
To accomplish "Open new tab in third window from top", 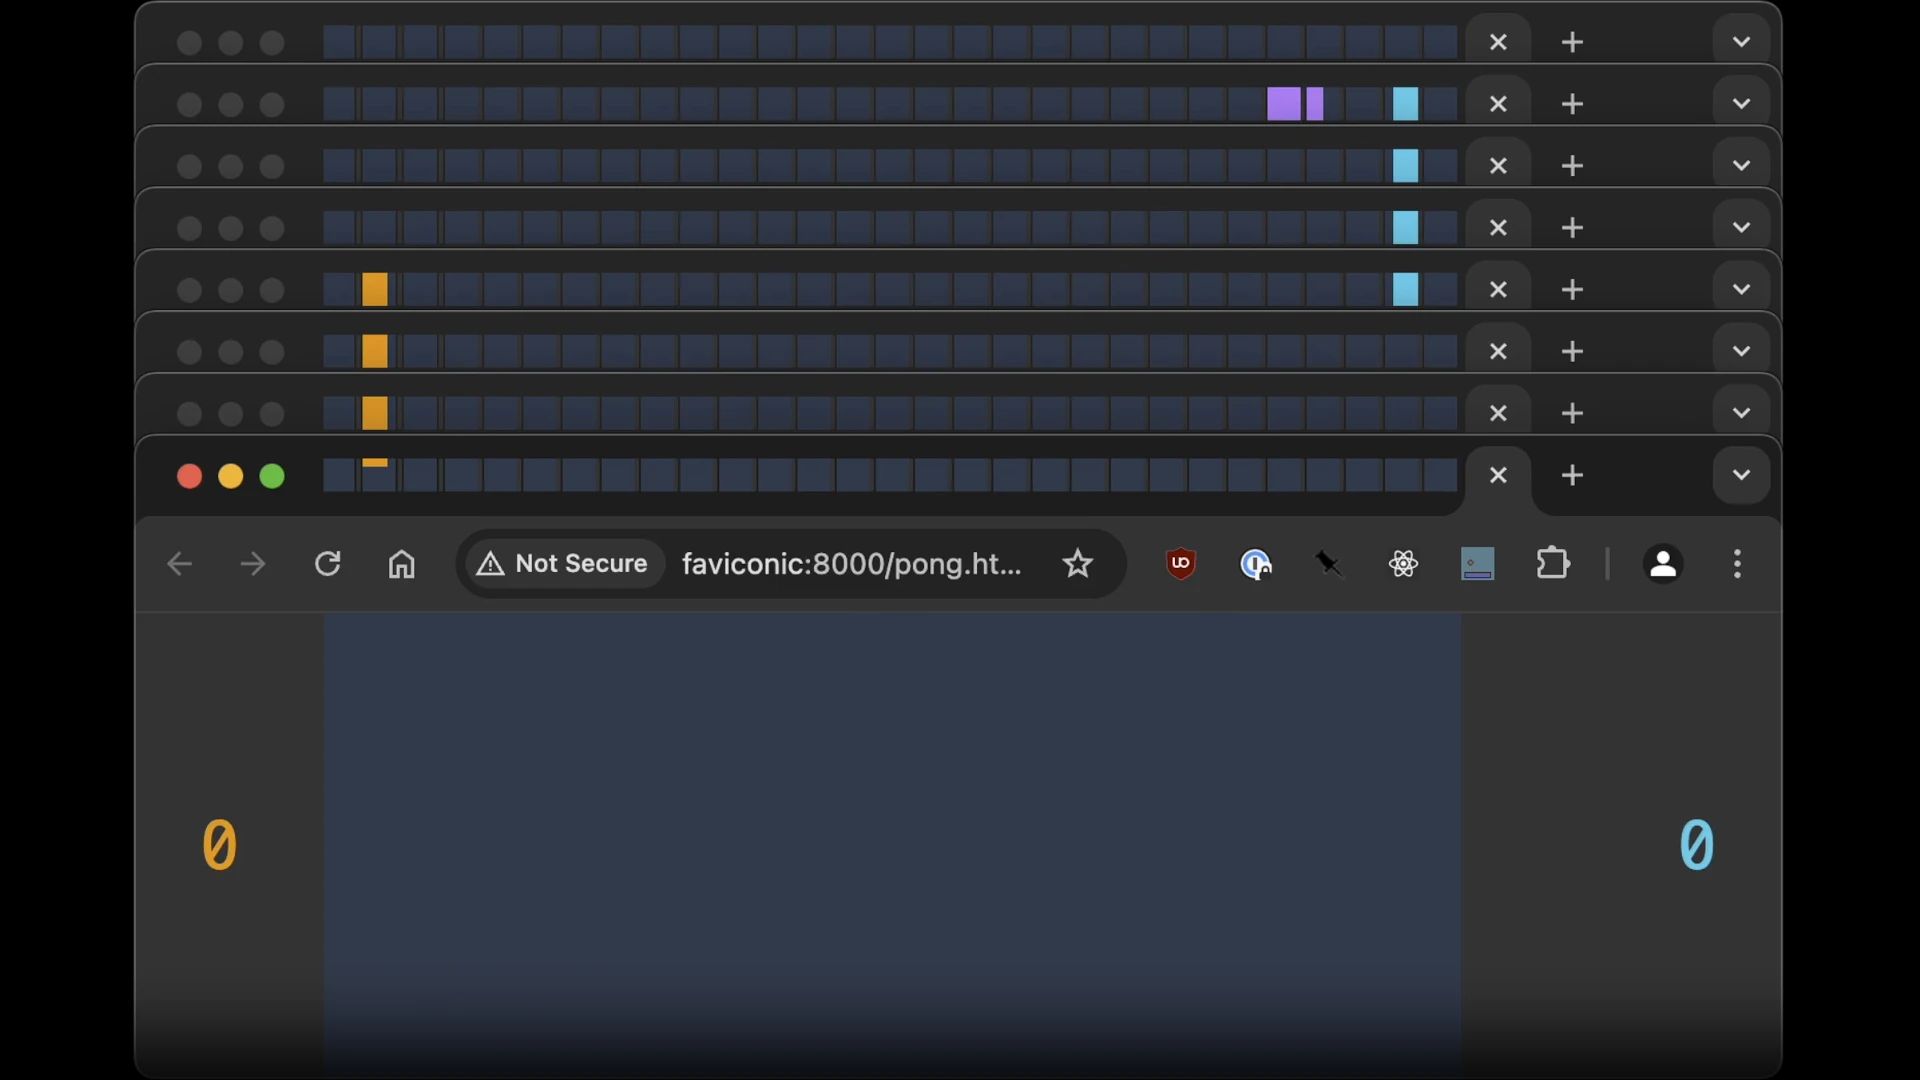I will tap(1572, 166).
